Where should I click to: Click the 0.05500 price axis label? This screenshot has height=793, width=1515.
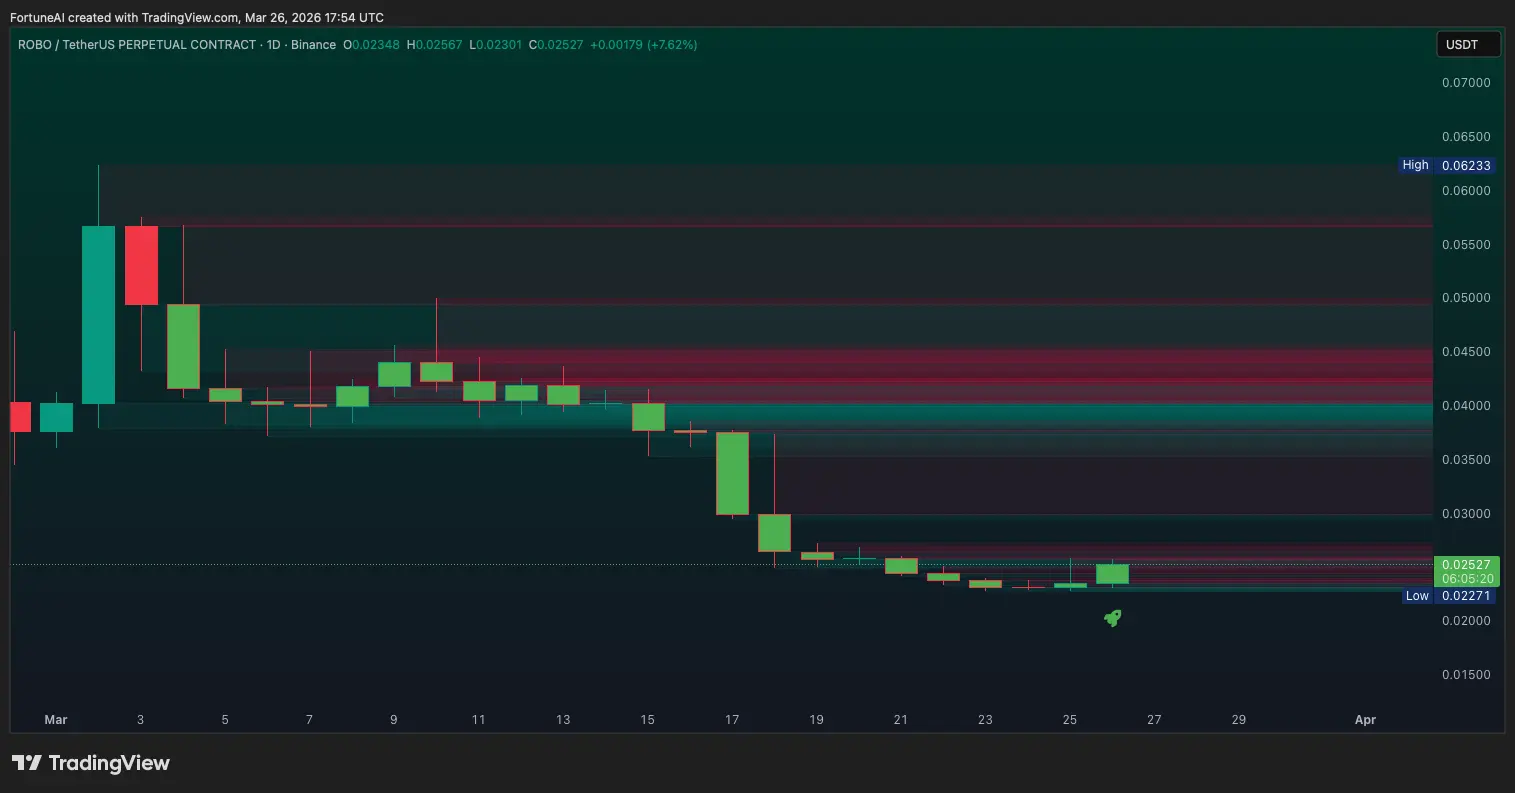(x=1466, y=245)
